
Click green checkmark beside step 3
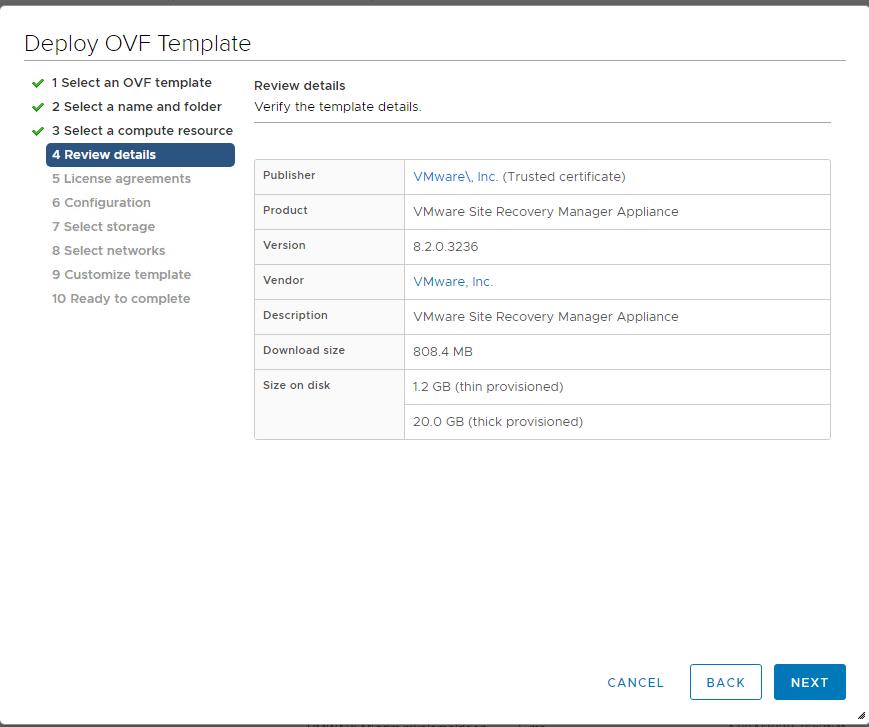coord(38,131)
